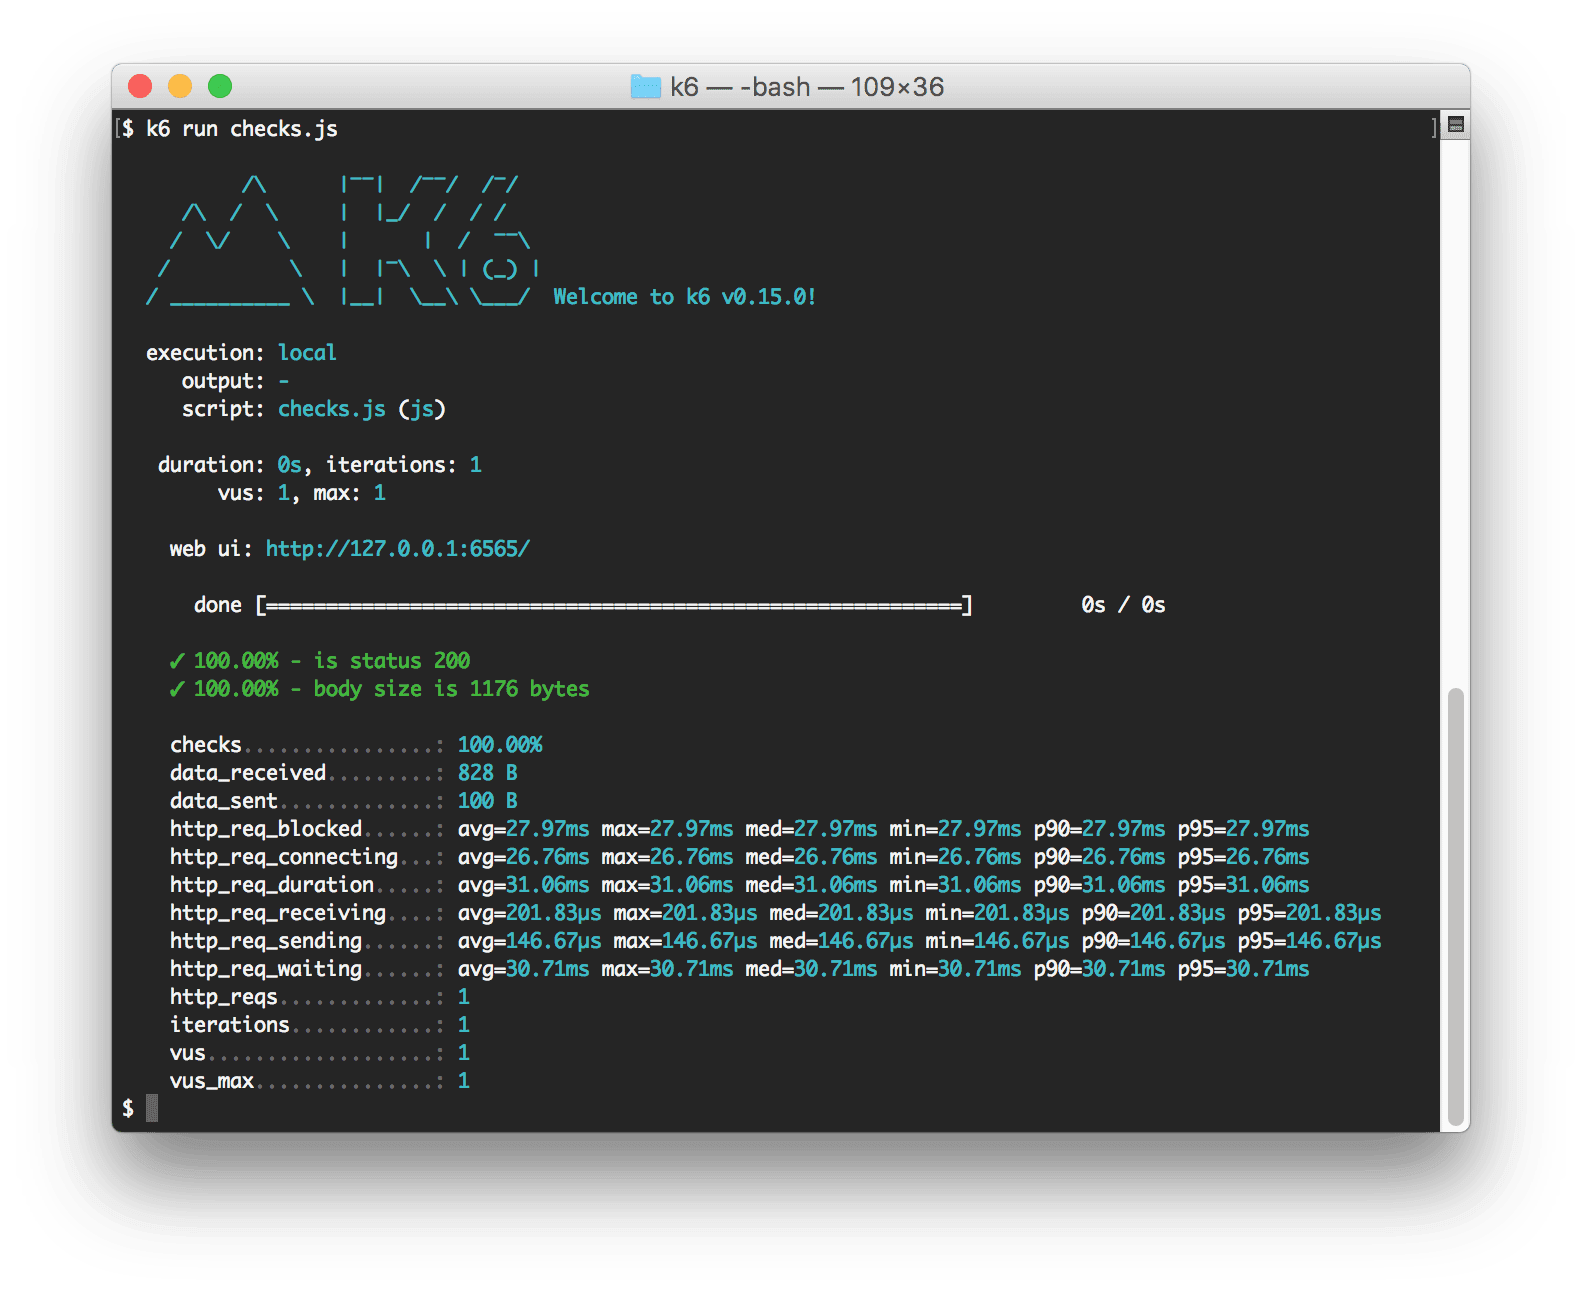Click the checkmark beside 'body size is 1176 bytes'
Screen dimensions: 1582x1292
coord(177,689)
